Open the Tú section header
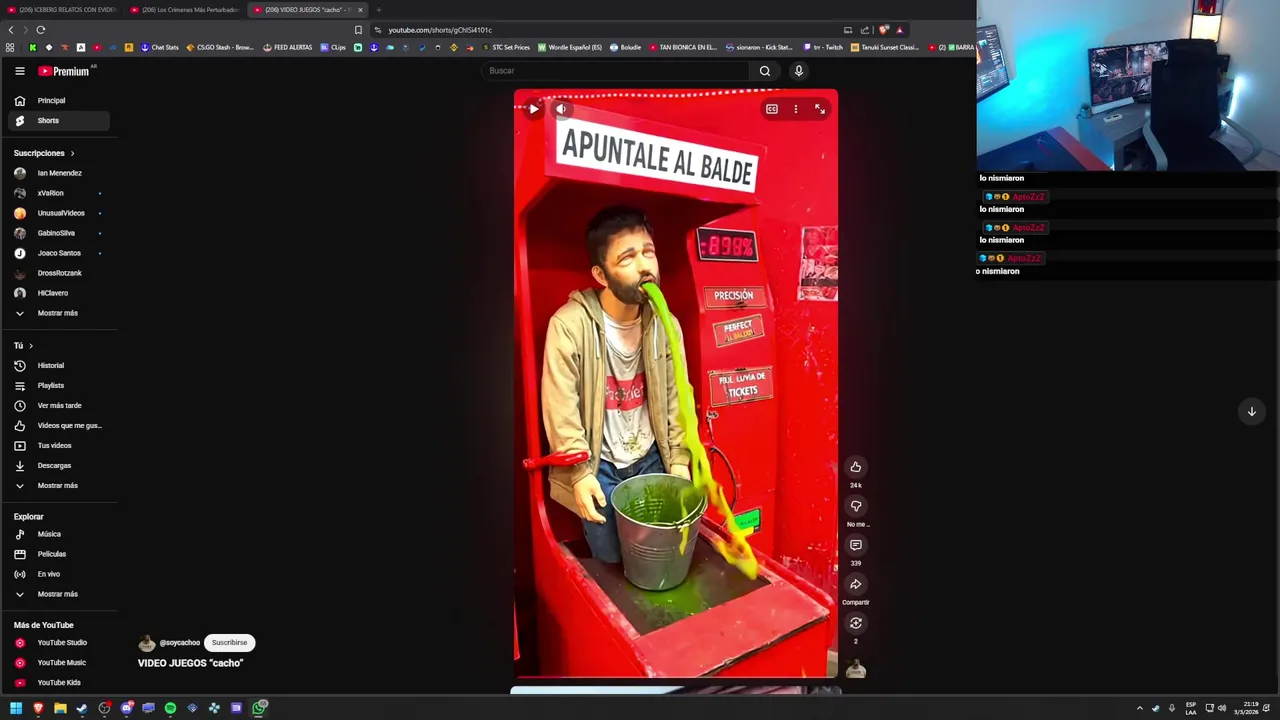Image resolution: width=1280 pixels, height=720 pixels. 23,346
